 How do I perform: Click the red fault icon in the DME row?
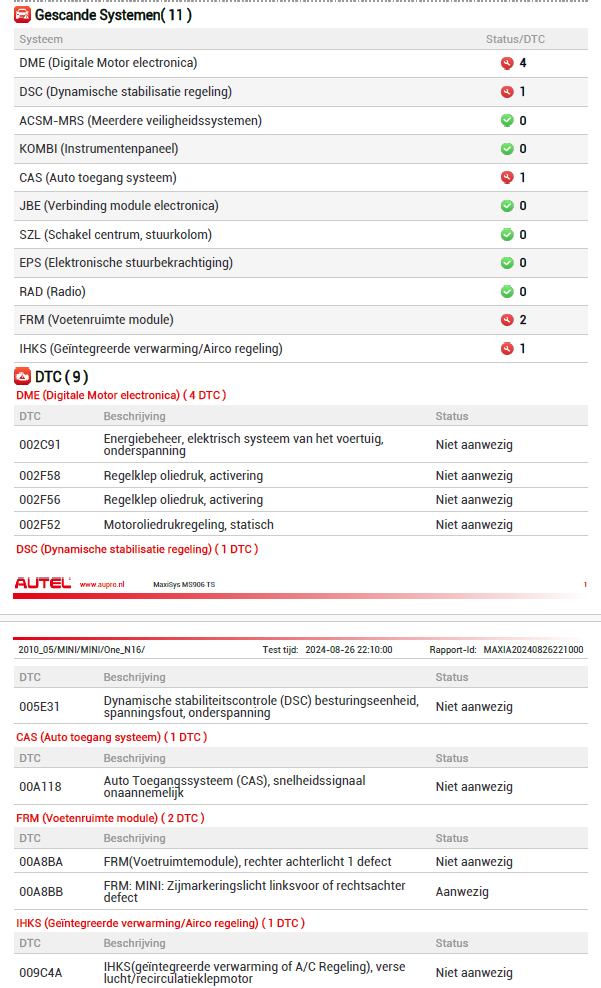507,63
